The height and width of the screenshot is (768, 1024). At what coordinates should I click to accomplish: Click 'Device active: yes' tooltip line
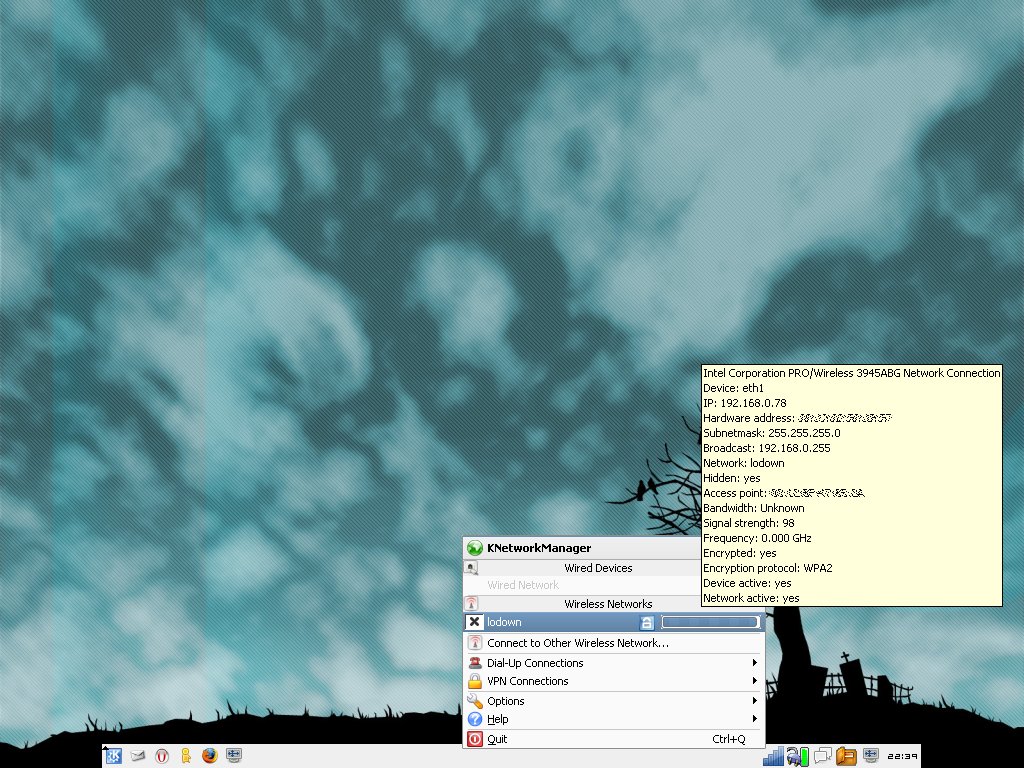(x=747, y=583)
